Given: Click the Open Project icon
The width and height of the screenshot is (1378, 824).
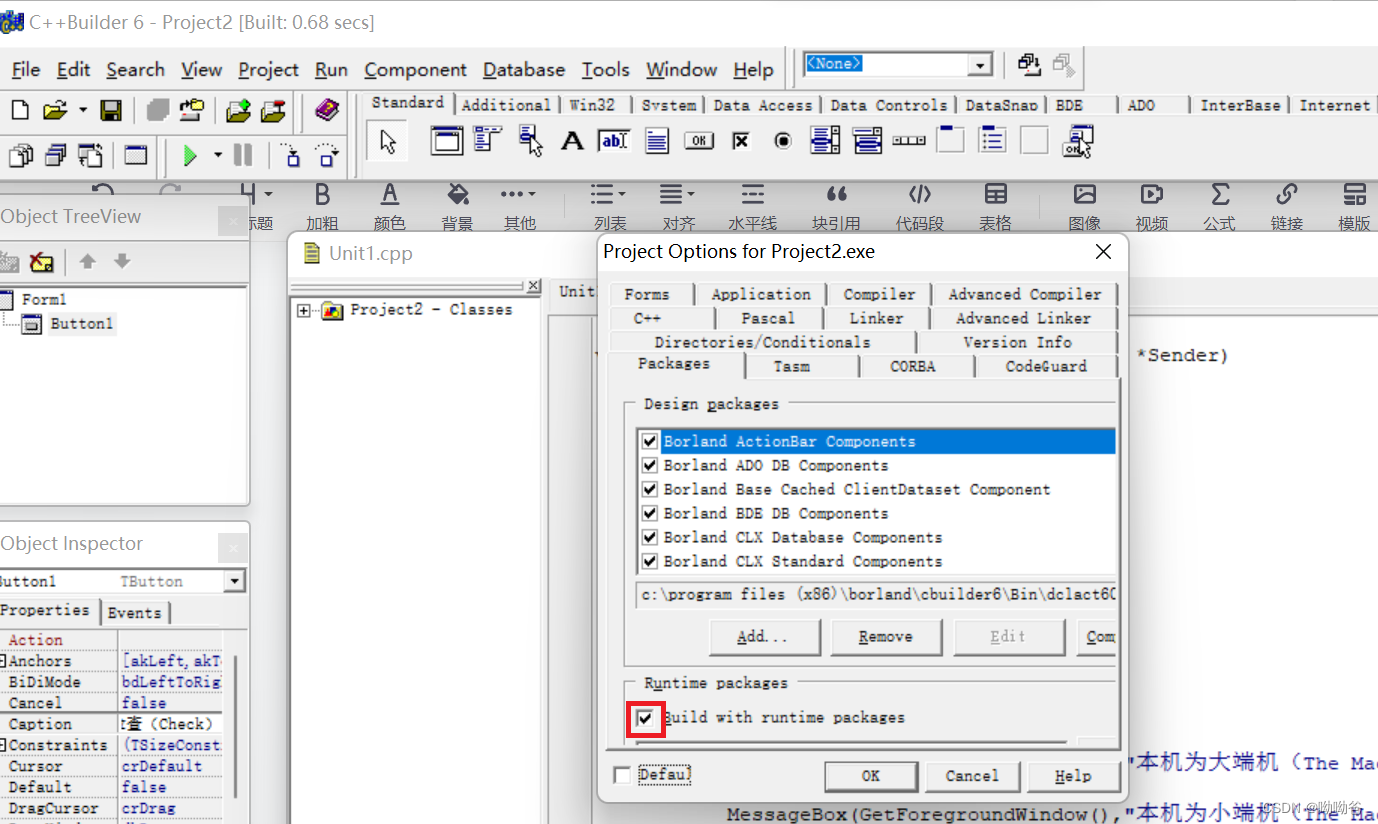Looking at the screenshot, I should (x=192, y=110).
